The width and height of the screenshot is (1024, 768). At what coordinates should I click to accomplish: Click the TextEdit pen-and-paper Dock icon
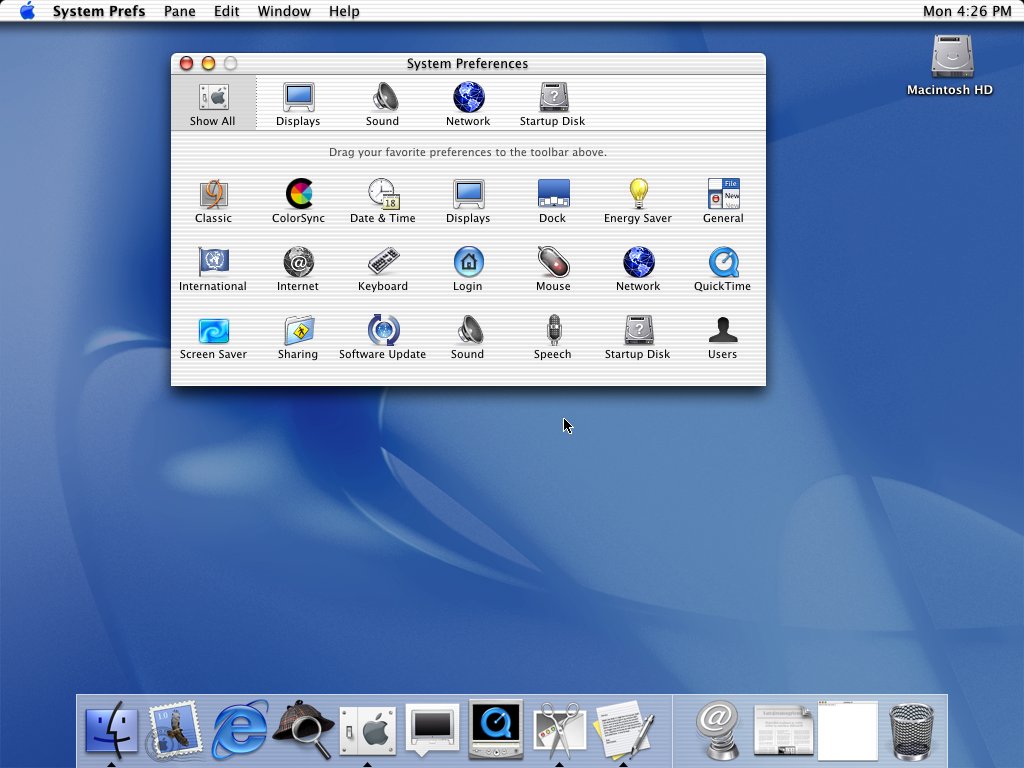point(624,730)
